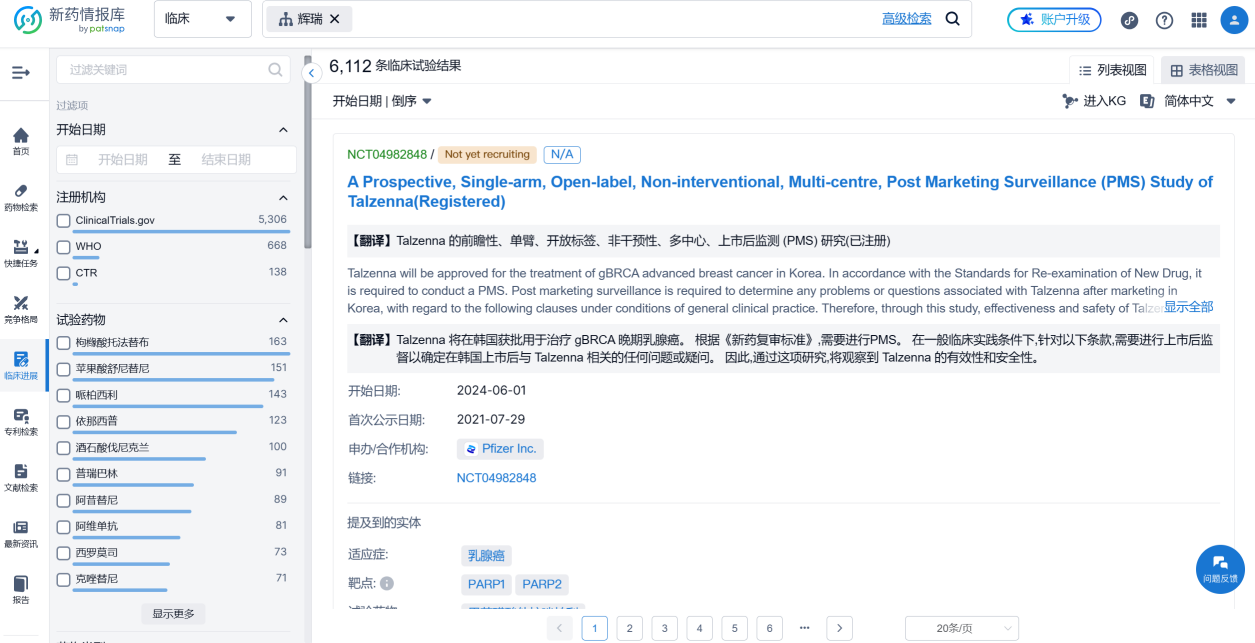Image resolution: width=1255 pixels, height=643 pixels.
Task: Switch to 列表视图 tab
Action: pyautogui.click(x=1112, y=70)
